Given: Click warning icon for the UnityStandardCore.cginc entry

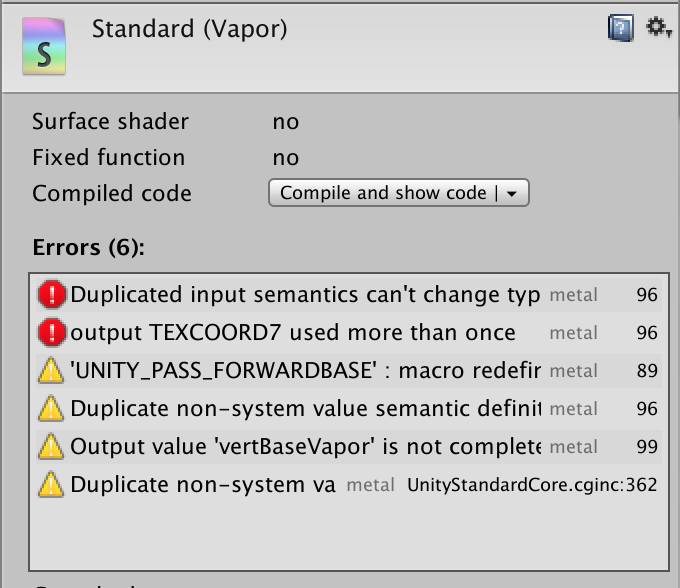Looking at the screenshot, I should click(x=51, y=486).
